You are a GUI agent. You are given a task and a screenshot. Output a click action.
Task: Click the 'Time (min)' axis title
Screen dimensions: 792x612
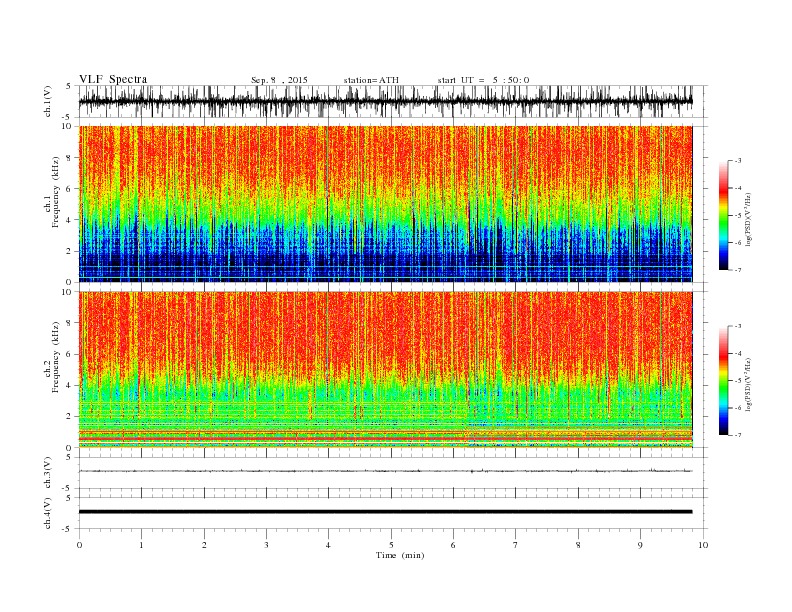pyautogui.click(x=400, y=555)
